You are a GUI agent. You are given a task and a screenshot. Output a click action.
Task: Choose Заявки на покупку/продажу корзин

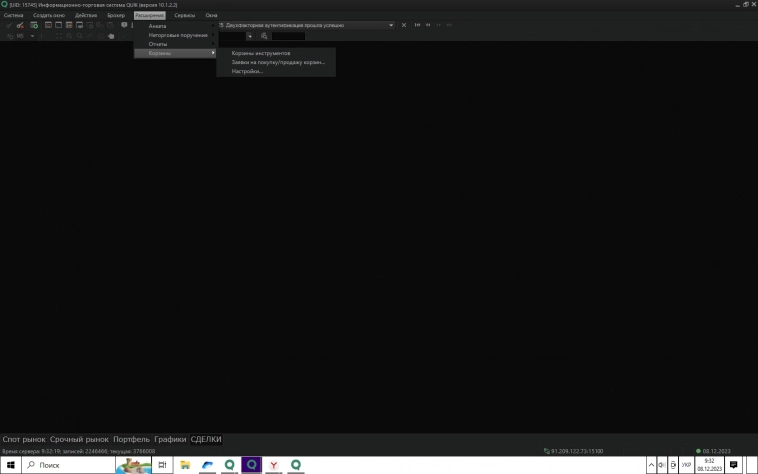[278, 62]
